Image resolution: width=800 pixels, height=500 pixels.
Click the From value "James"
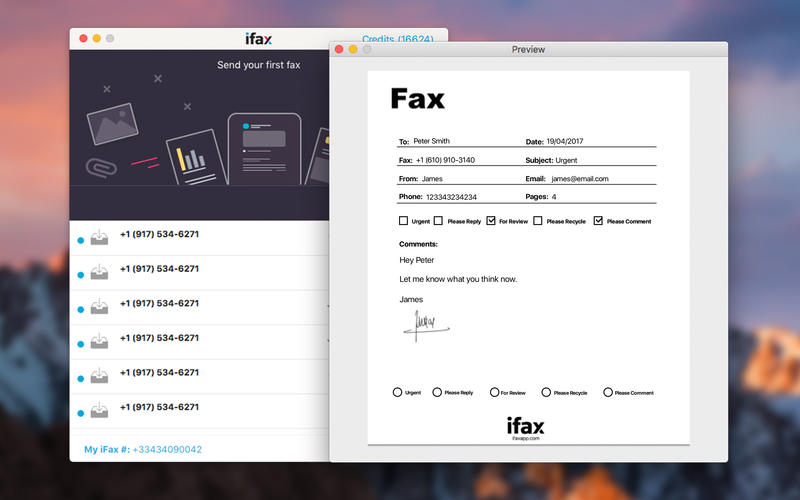pos(432,179)
